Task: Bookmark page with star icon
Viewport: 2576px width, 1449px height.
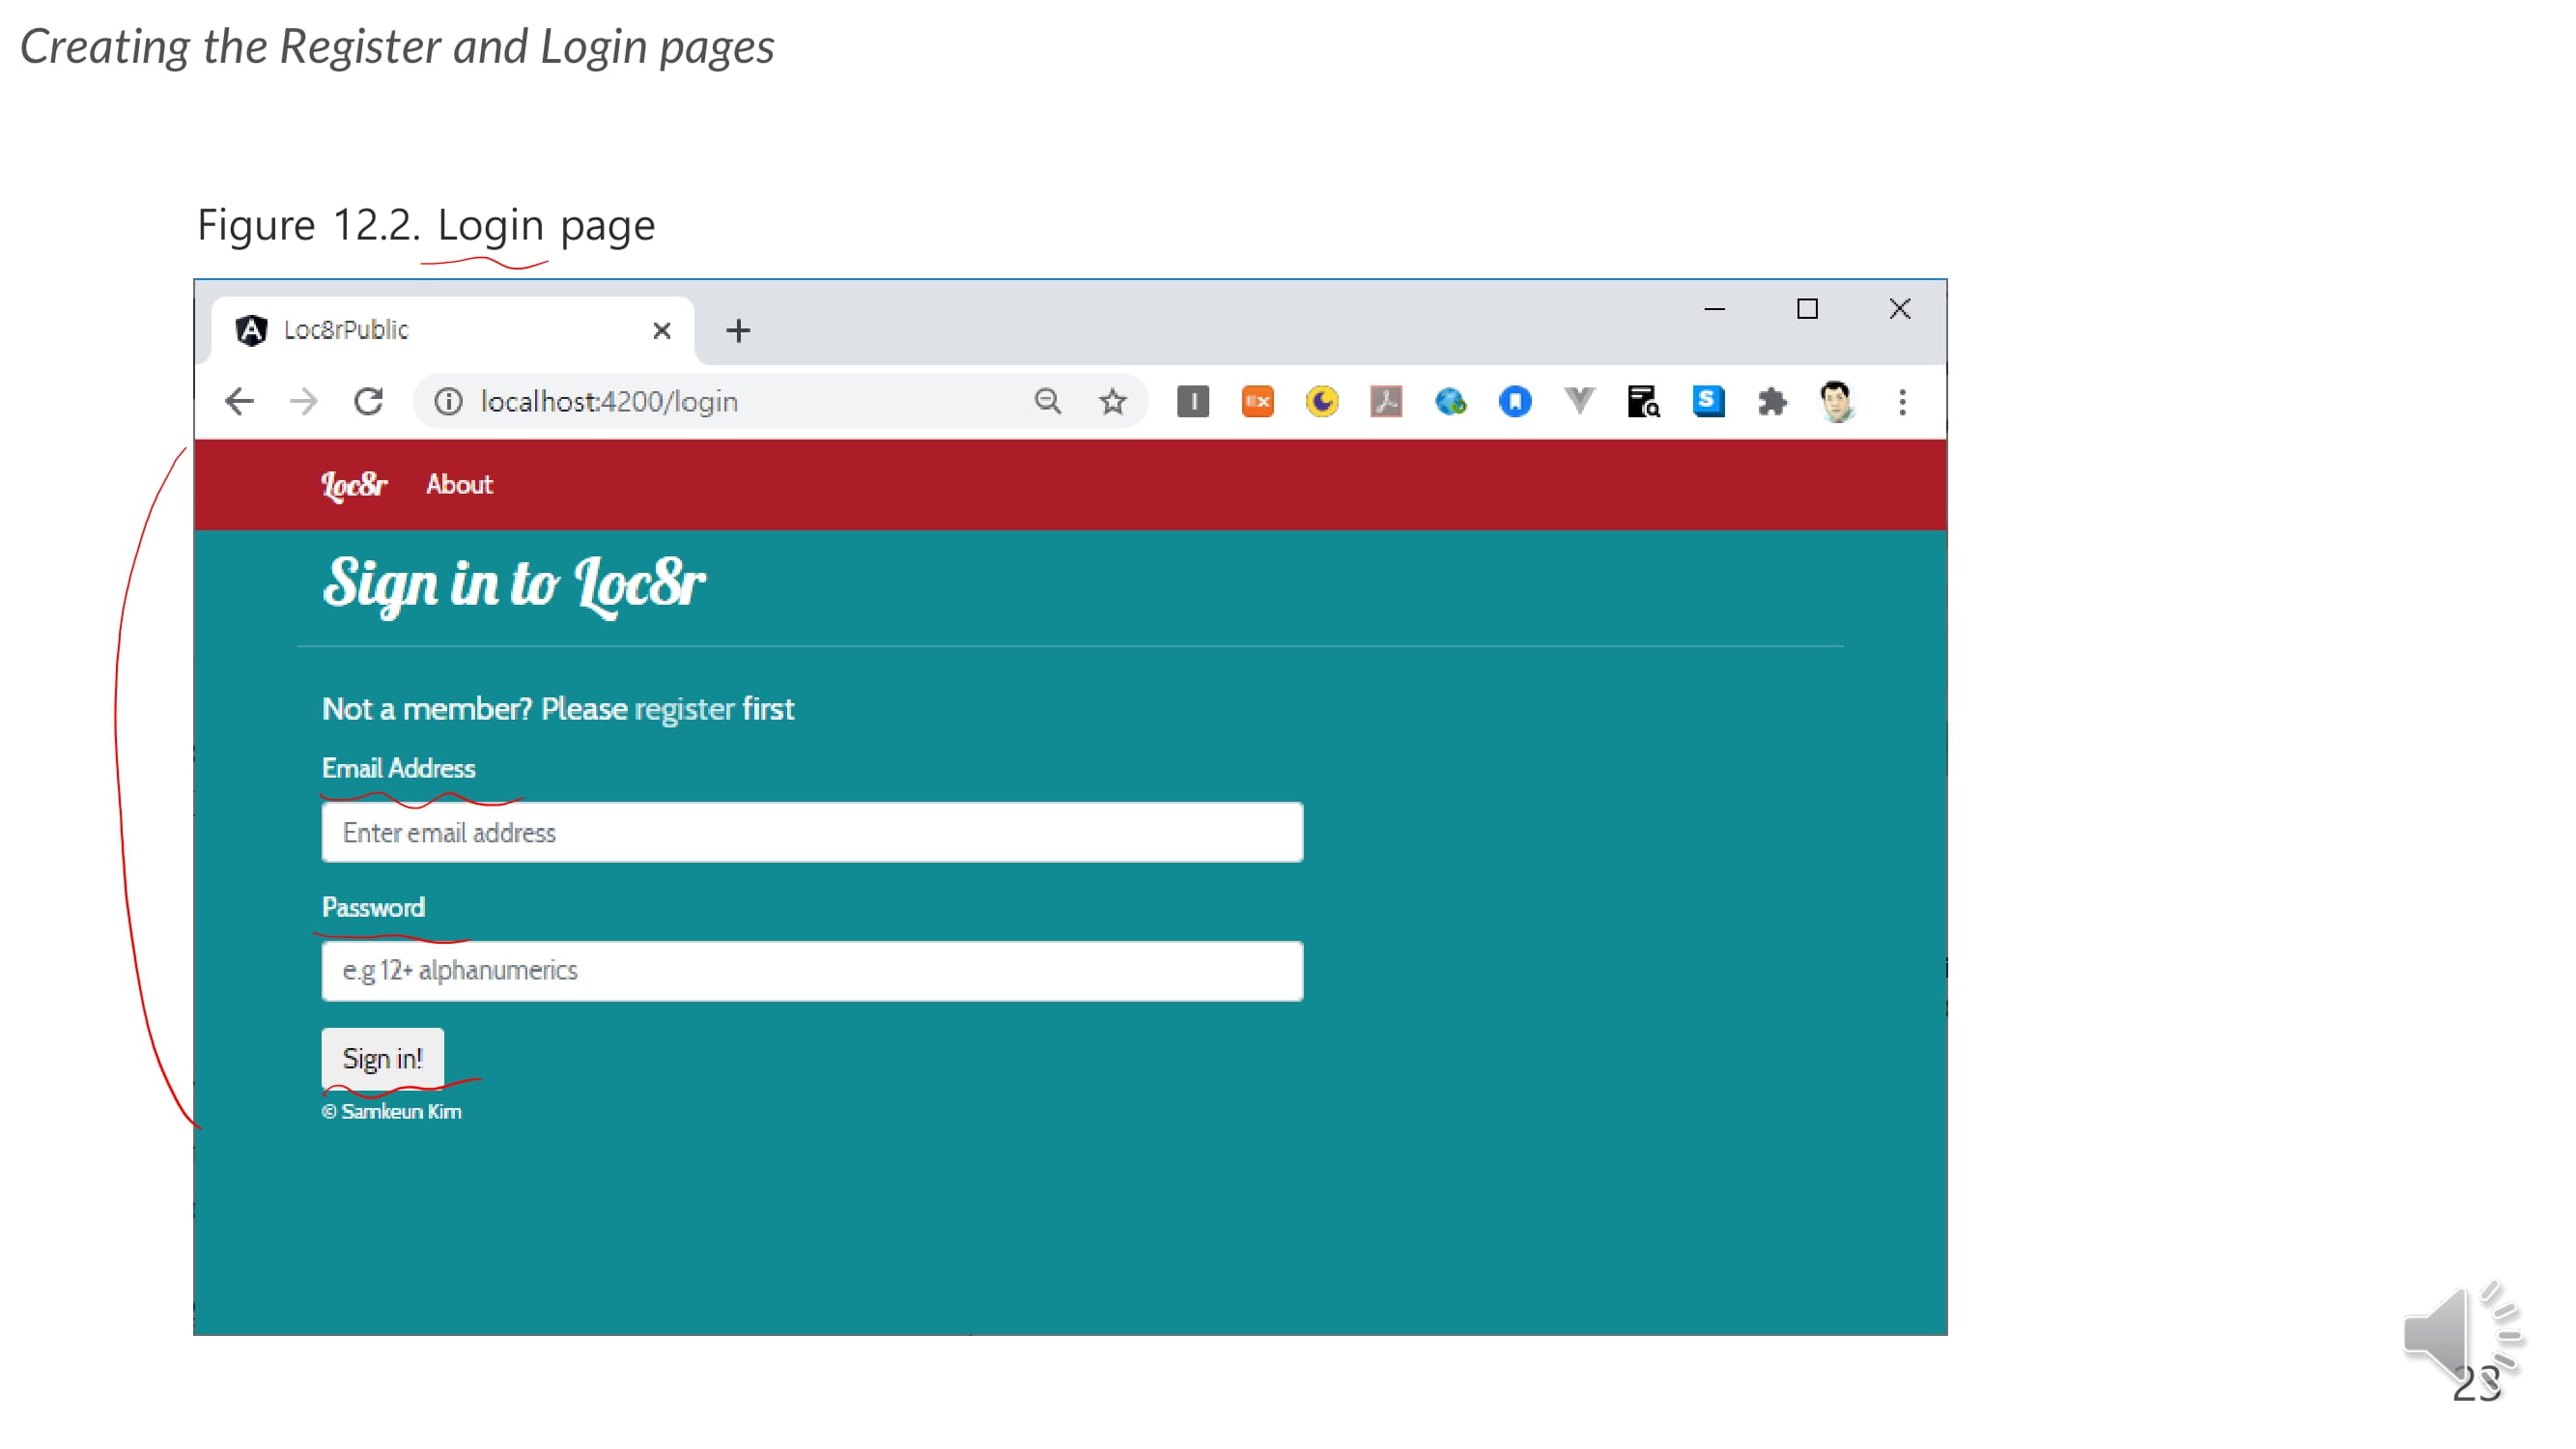Action: (x=1112, y=402)
